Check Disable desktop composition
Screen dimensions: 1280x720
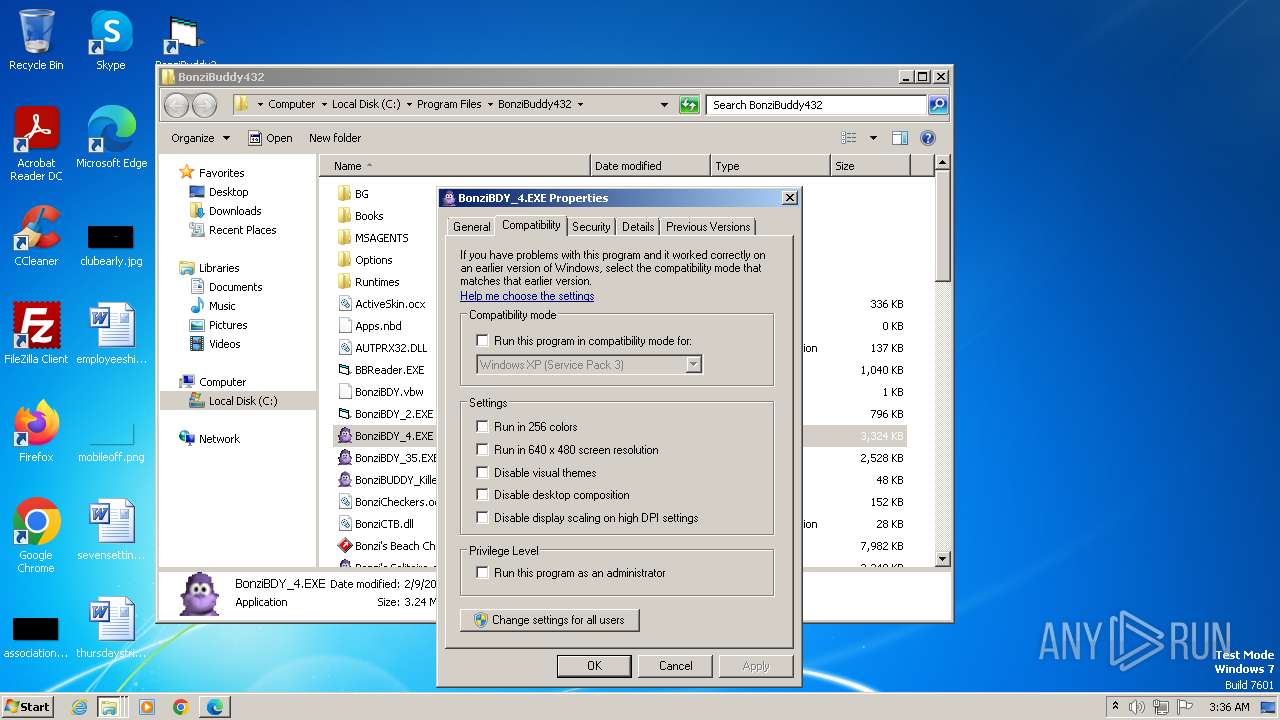point(482,495)
